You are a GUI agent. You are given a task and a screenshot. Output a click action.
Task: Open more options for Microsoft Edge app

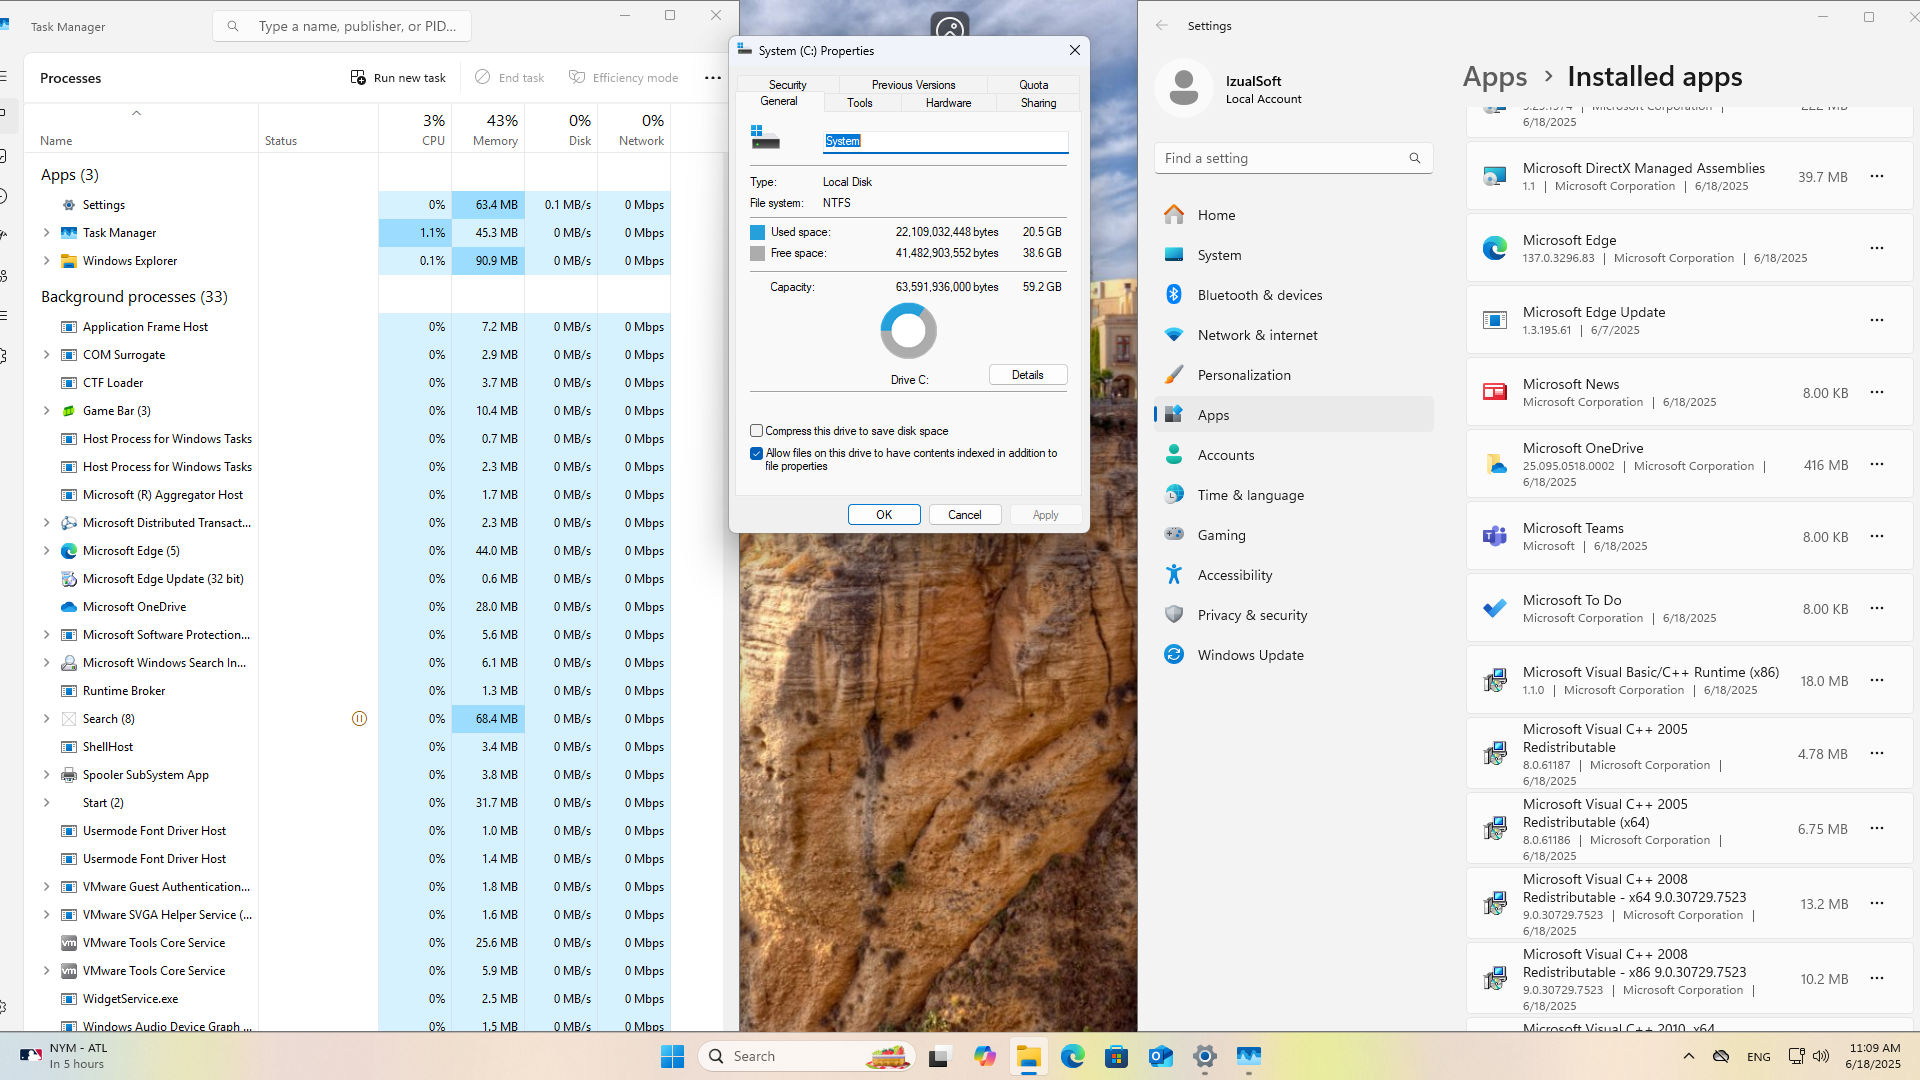(x=1877, y=248)
